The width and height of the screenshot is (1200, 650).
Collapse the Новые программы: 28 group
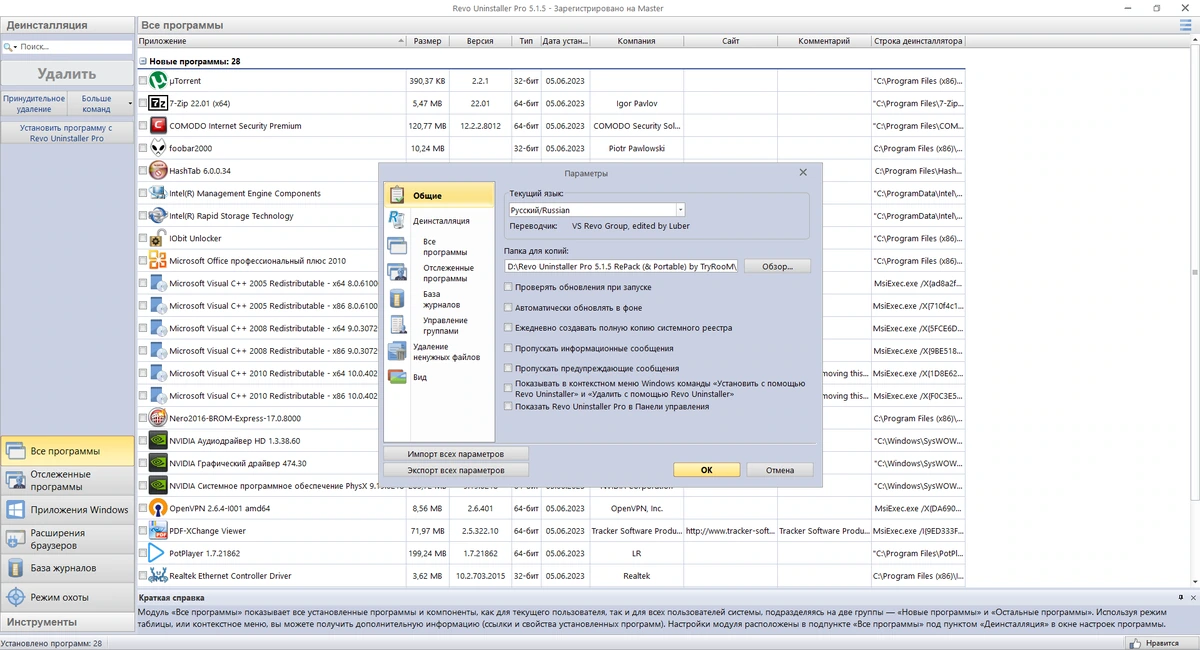[143, 61]
